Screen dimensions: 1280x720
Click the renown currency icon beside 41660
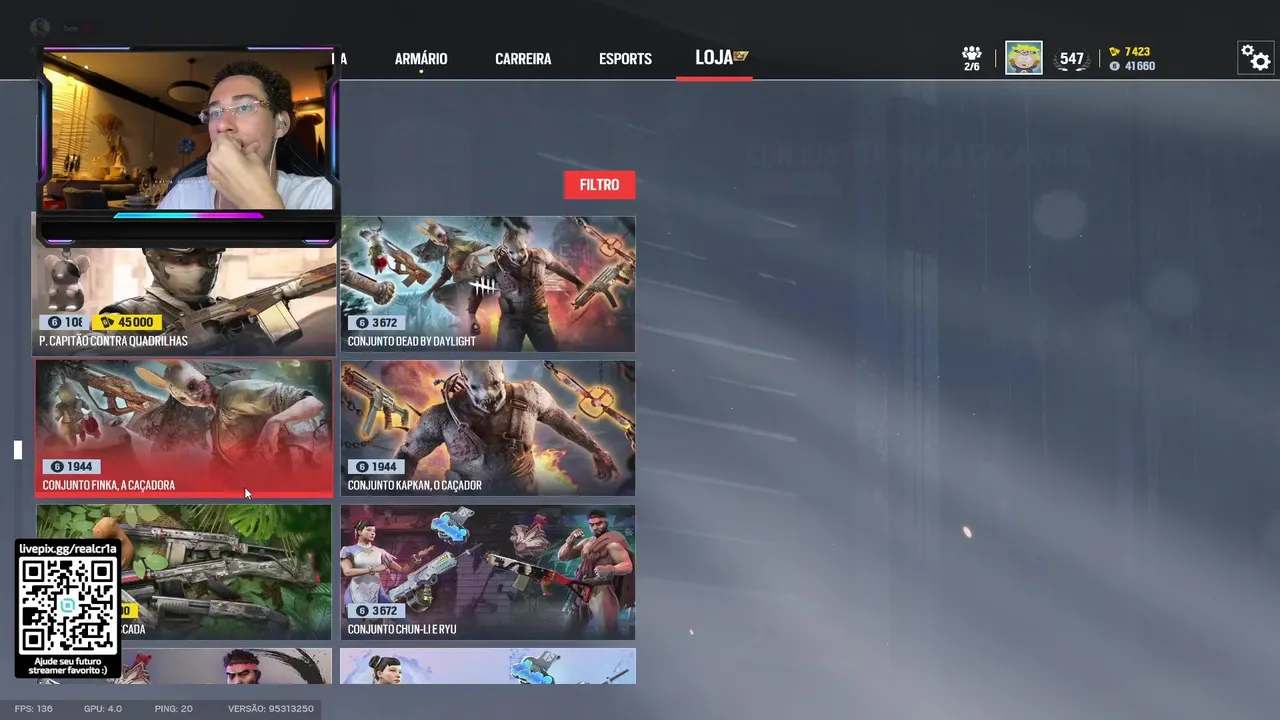(x=1114, y=66)
